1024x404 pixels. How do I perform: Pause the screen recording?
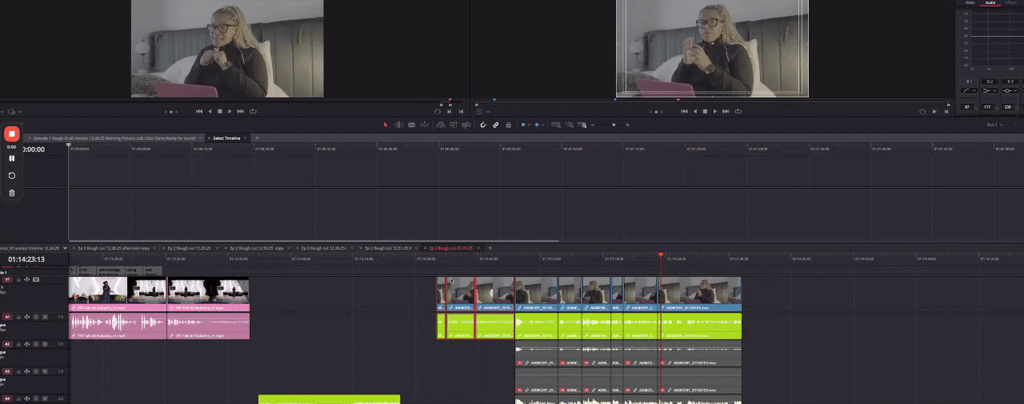pos(12,159)
